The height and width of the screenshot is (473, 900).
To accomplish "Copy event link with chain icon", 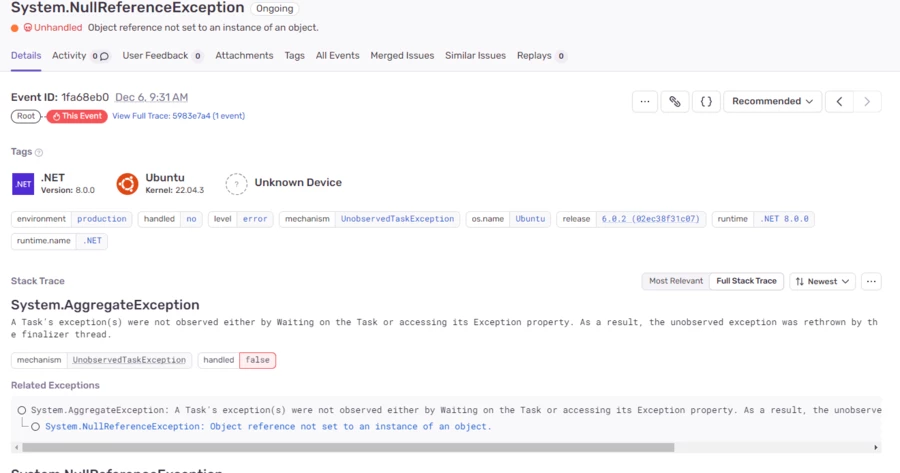I will click(x=675, y=102).
